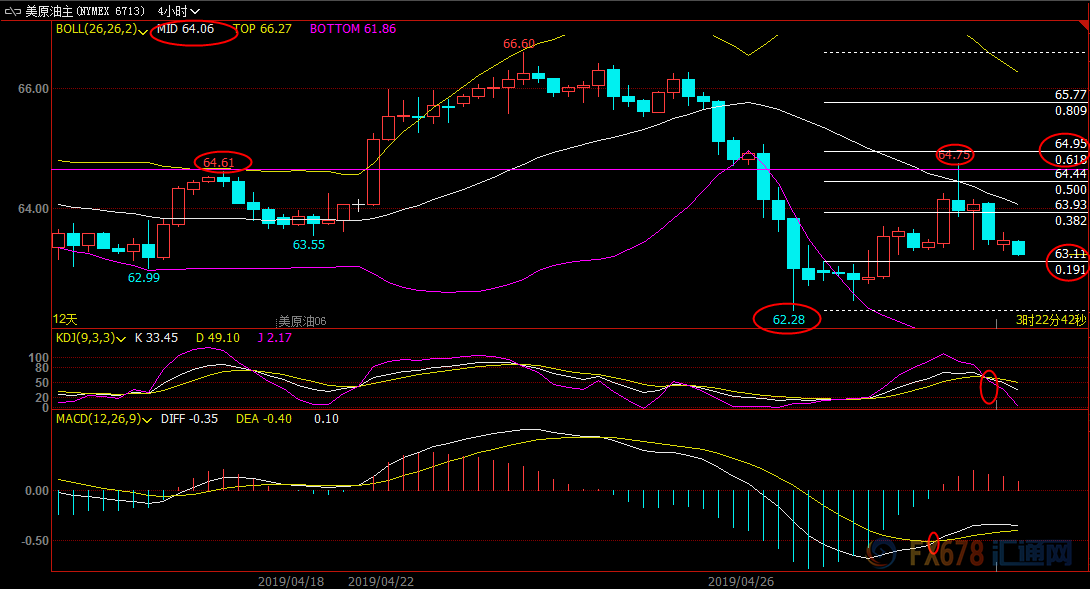Select the 0.618 Fibonacci level label
Screen dimensions: 1090x589
[1070, 160]
